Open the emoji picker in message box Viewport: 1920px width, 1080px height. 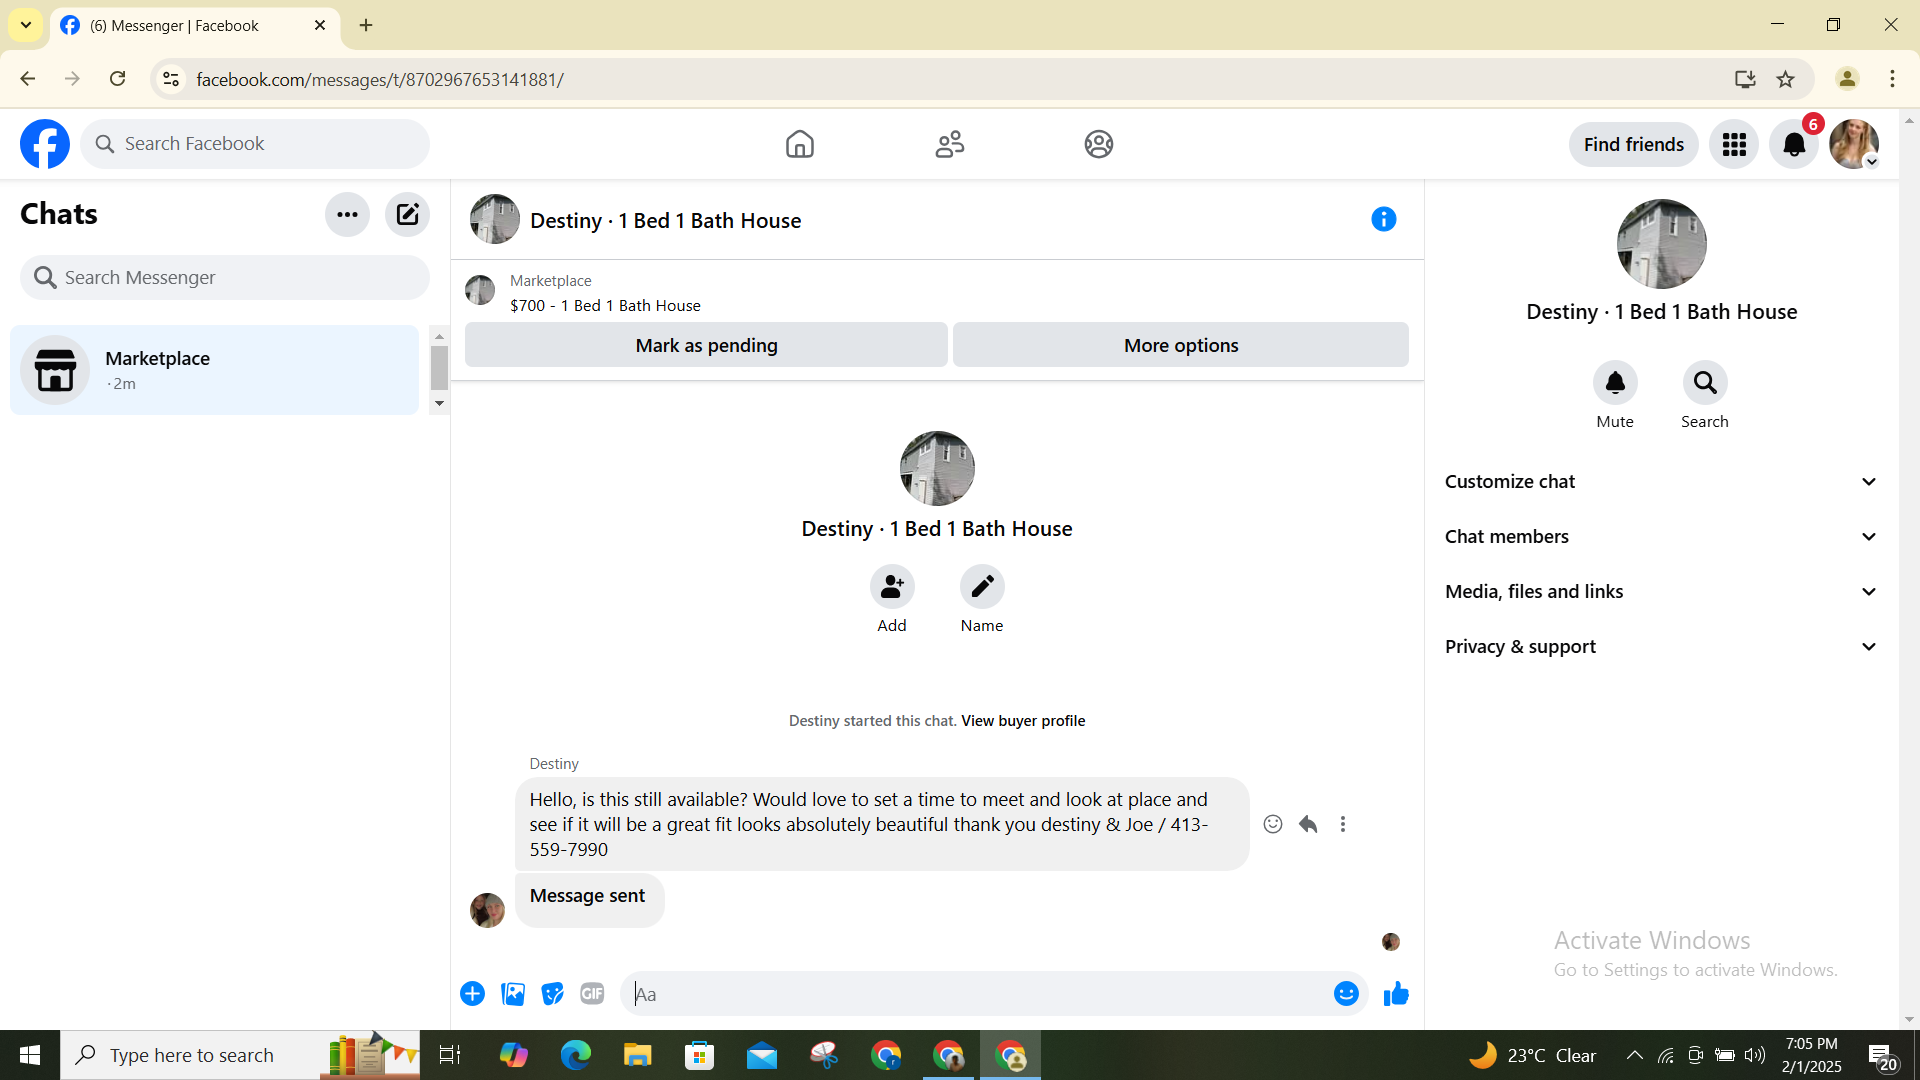1345,993
